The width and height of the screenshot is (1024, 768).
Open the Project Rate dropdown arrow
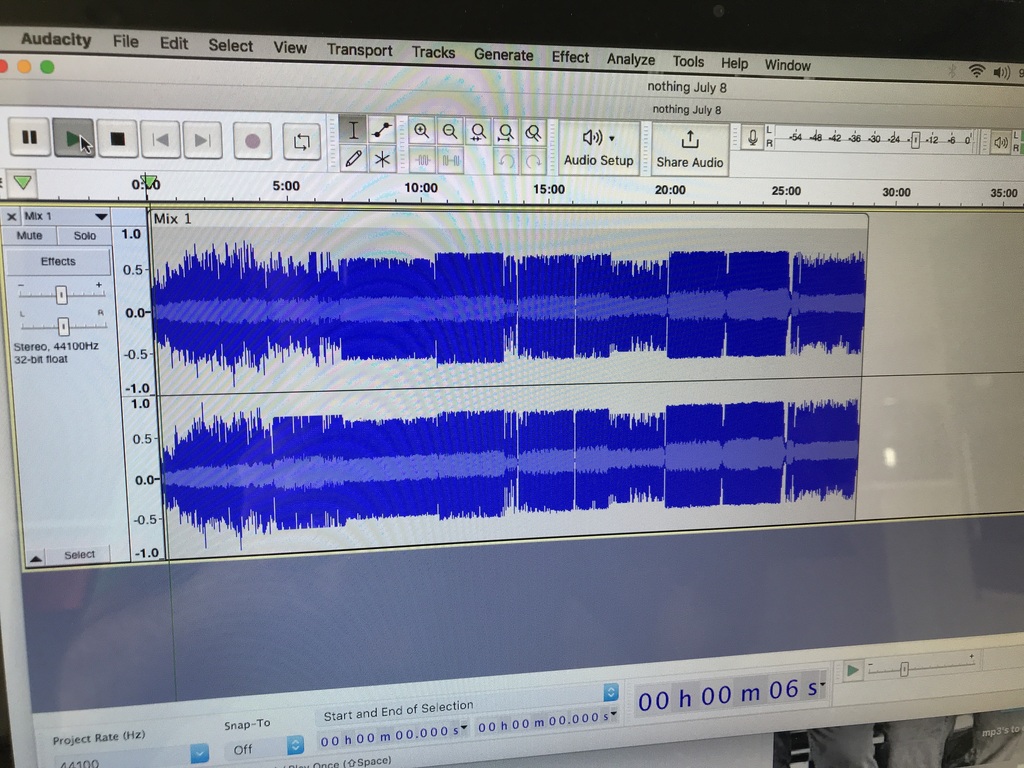[x=200, y=753]
